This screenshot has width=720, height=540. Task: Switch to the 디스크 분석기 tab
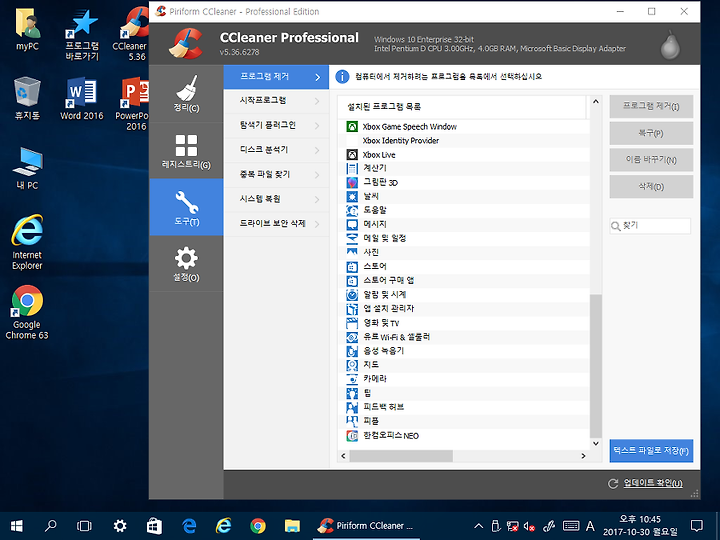(x=276, y=150)
